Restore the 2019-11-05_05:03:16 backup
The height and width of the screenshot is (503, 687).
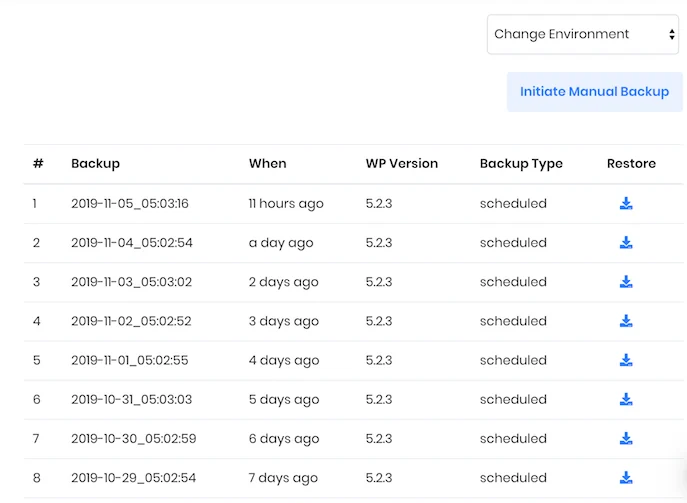(626, 203)
